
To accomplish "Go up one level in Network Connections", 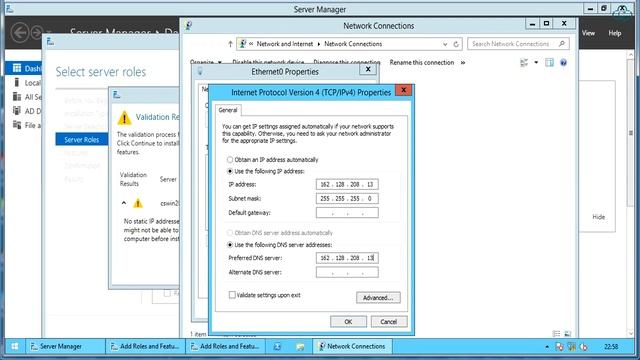I will coord(230,44).
